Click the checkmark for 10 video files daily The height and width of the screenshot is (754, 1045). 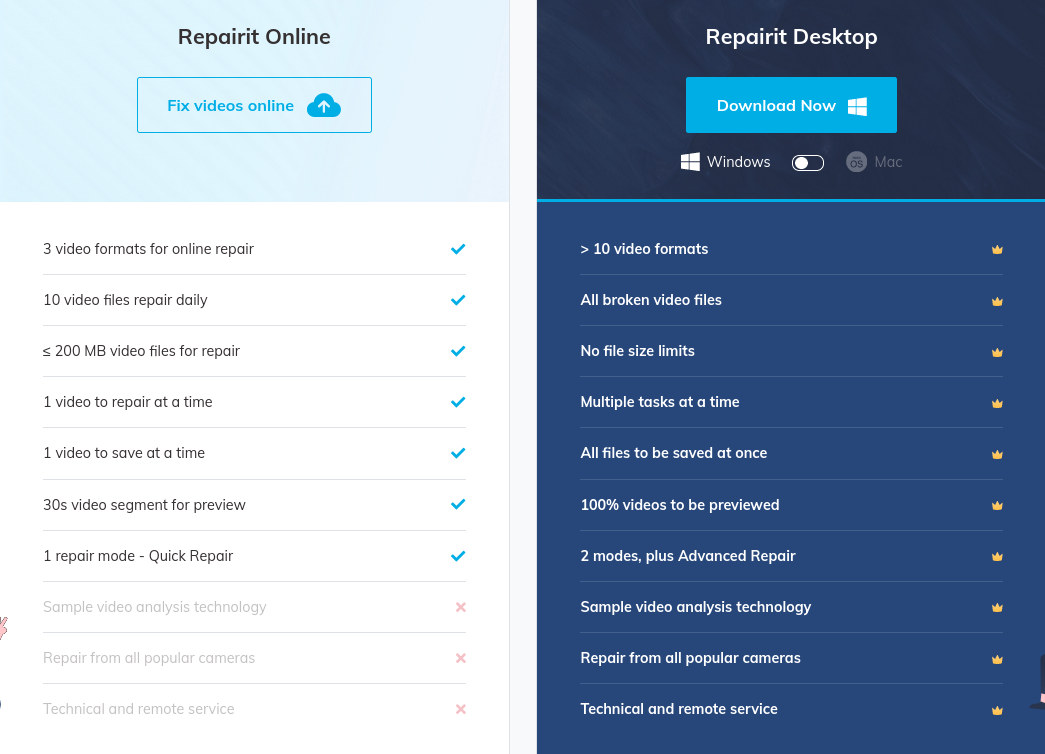point(458,300)
